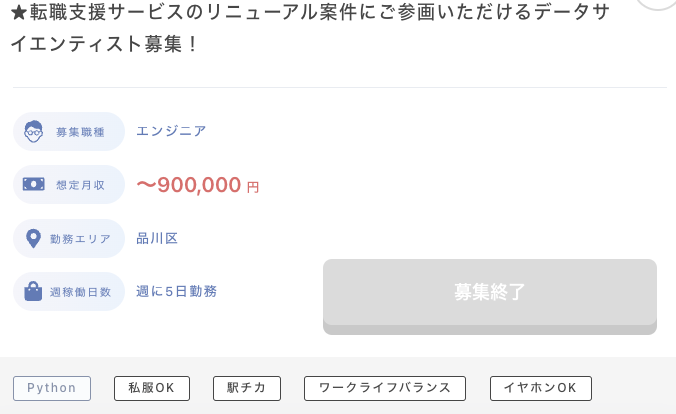The width and height of the screenshot is (676, 414).
Task: Click the engineer face icon with glasses
Action: tap(34, 131)
